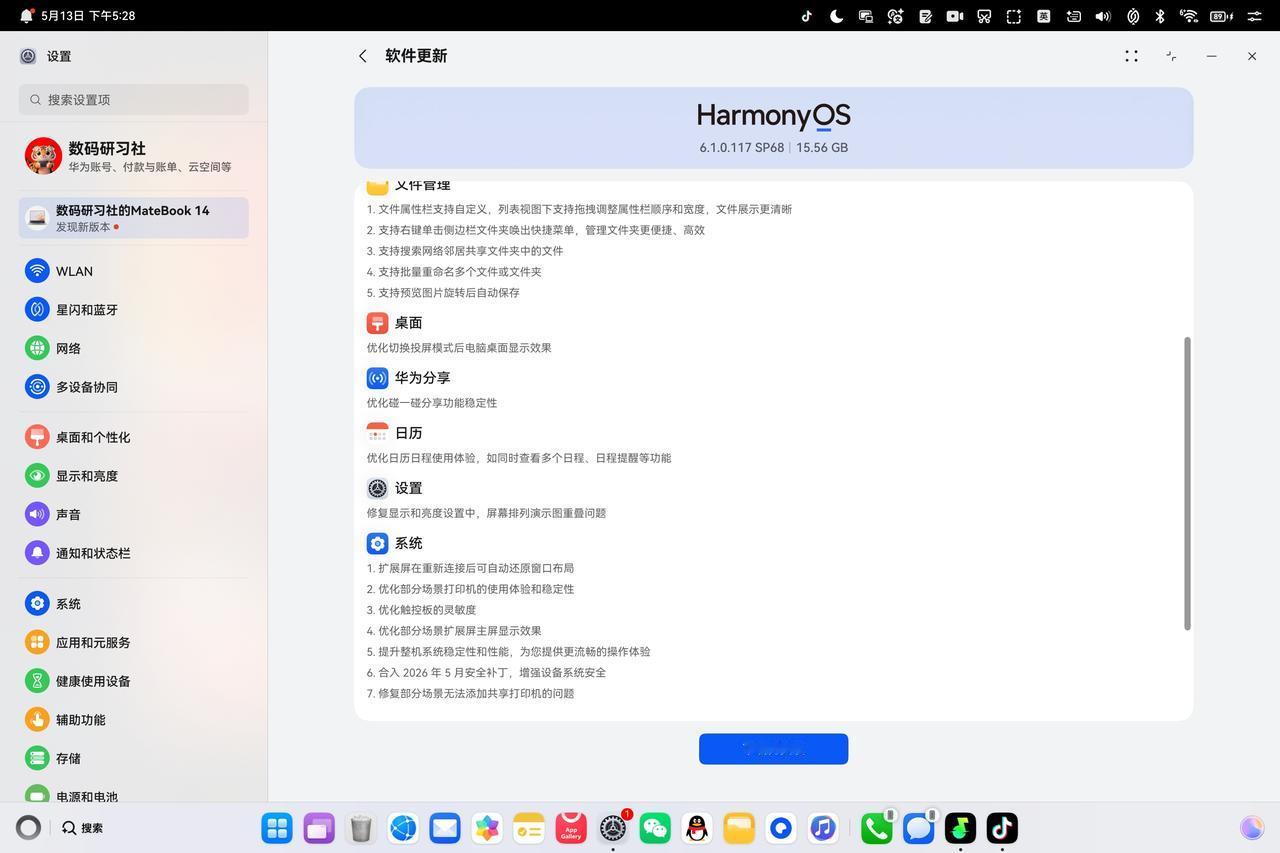Open 多设备协同 settings
The image size is (1280, 853).
[x=133, y=387]
